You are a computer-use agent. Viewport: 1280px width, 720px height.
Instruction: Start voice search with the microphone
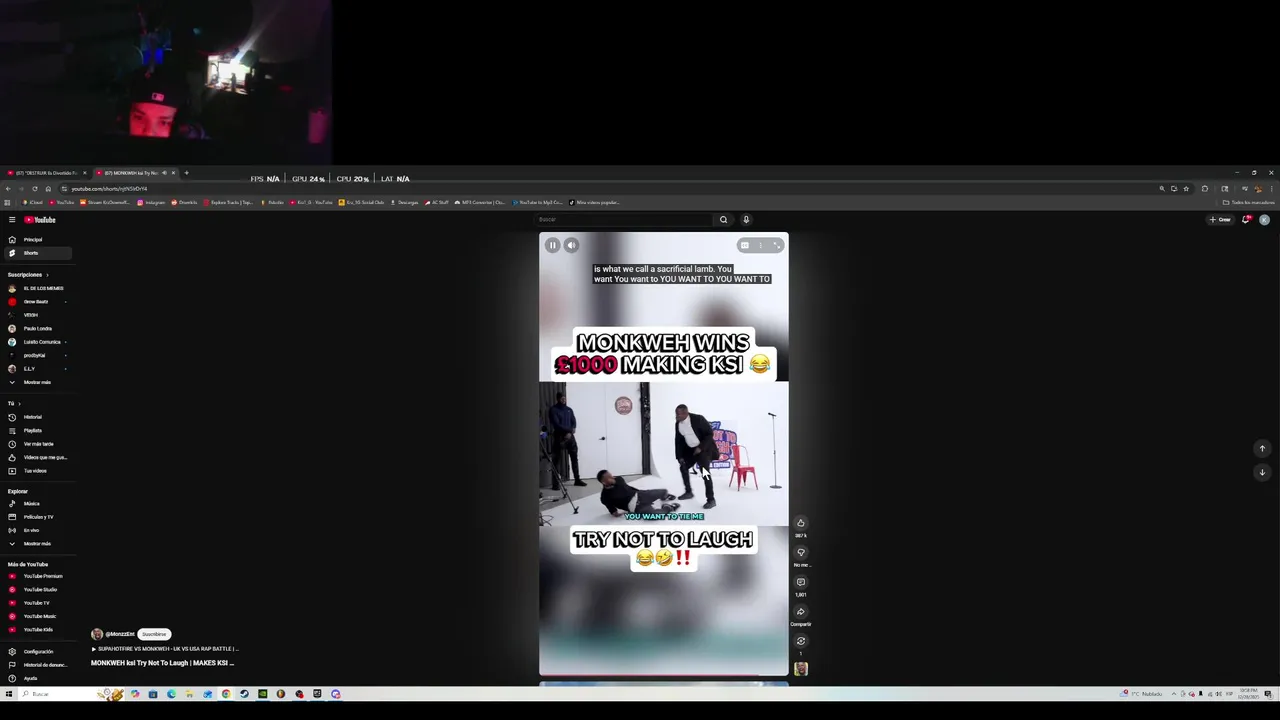[x=746, y=220]
